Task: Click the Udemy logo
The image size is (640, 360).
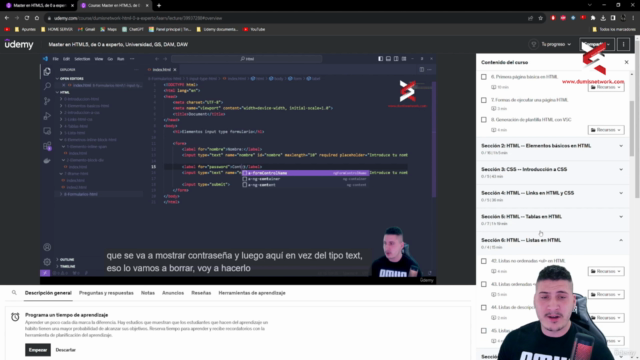Action: tap(19, 44)
